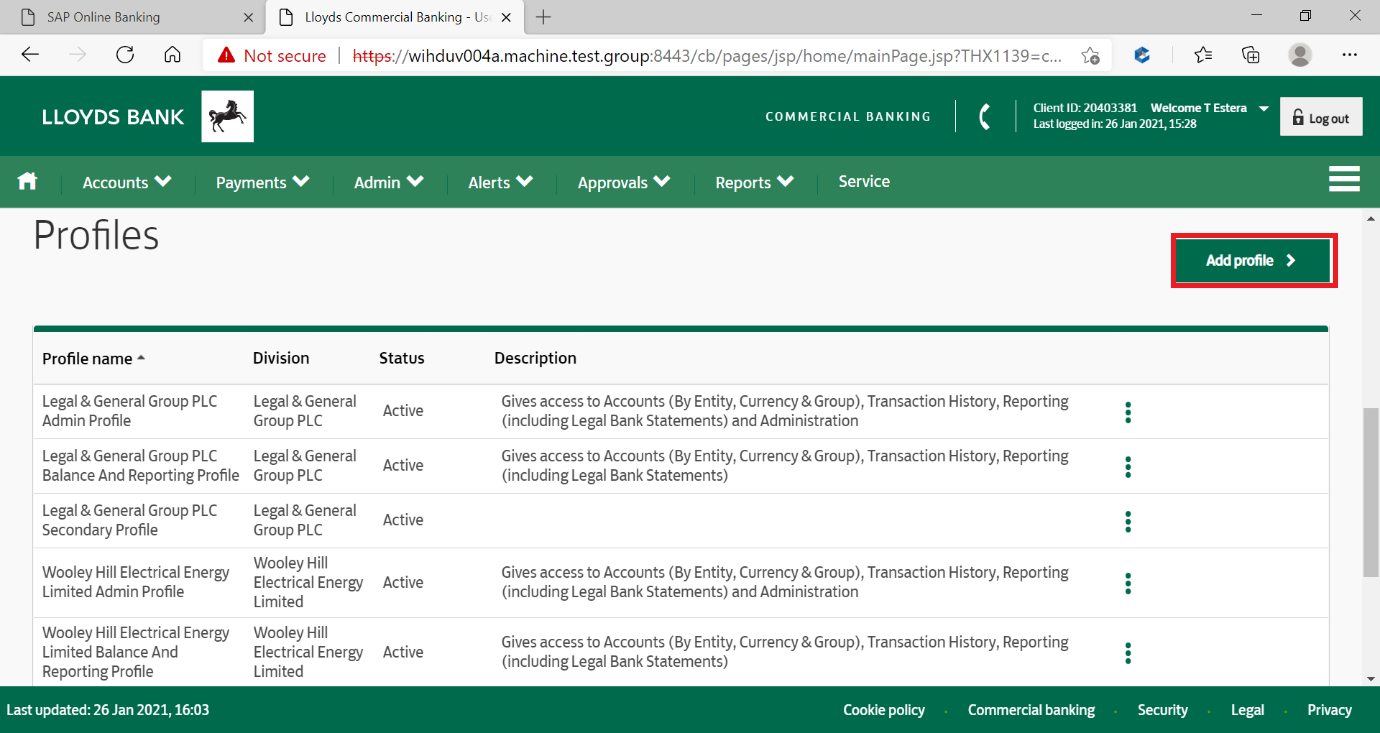Click the Client ID 20403381 text
Viewport: 1380px width, 733px height.
point(1085,108)
